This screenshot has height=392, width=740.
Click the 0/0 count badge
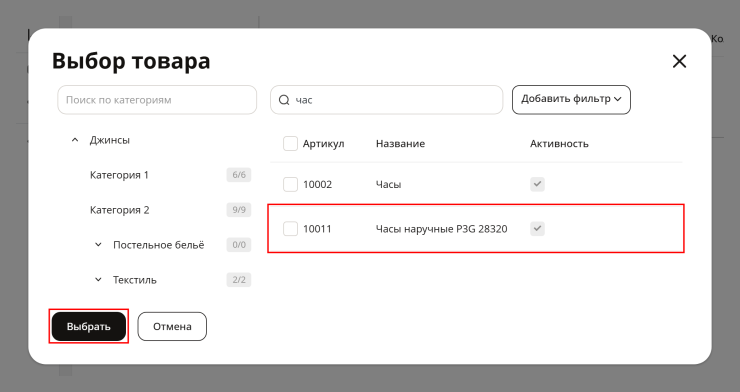(x=239, y=245)
